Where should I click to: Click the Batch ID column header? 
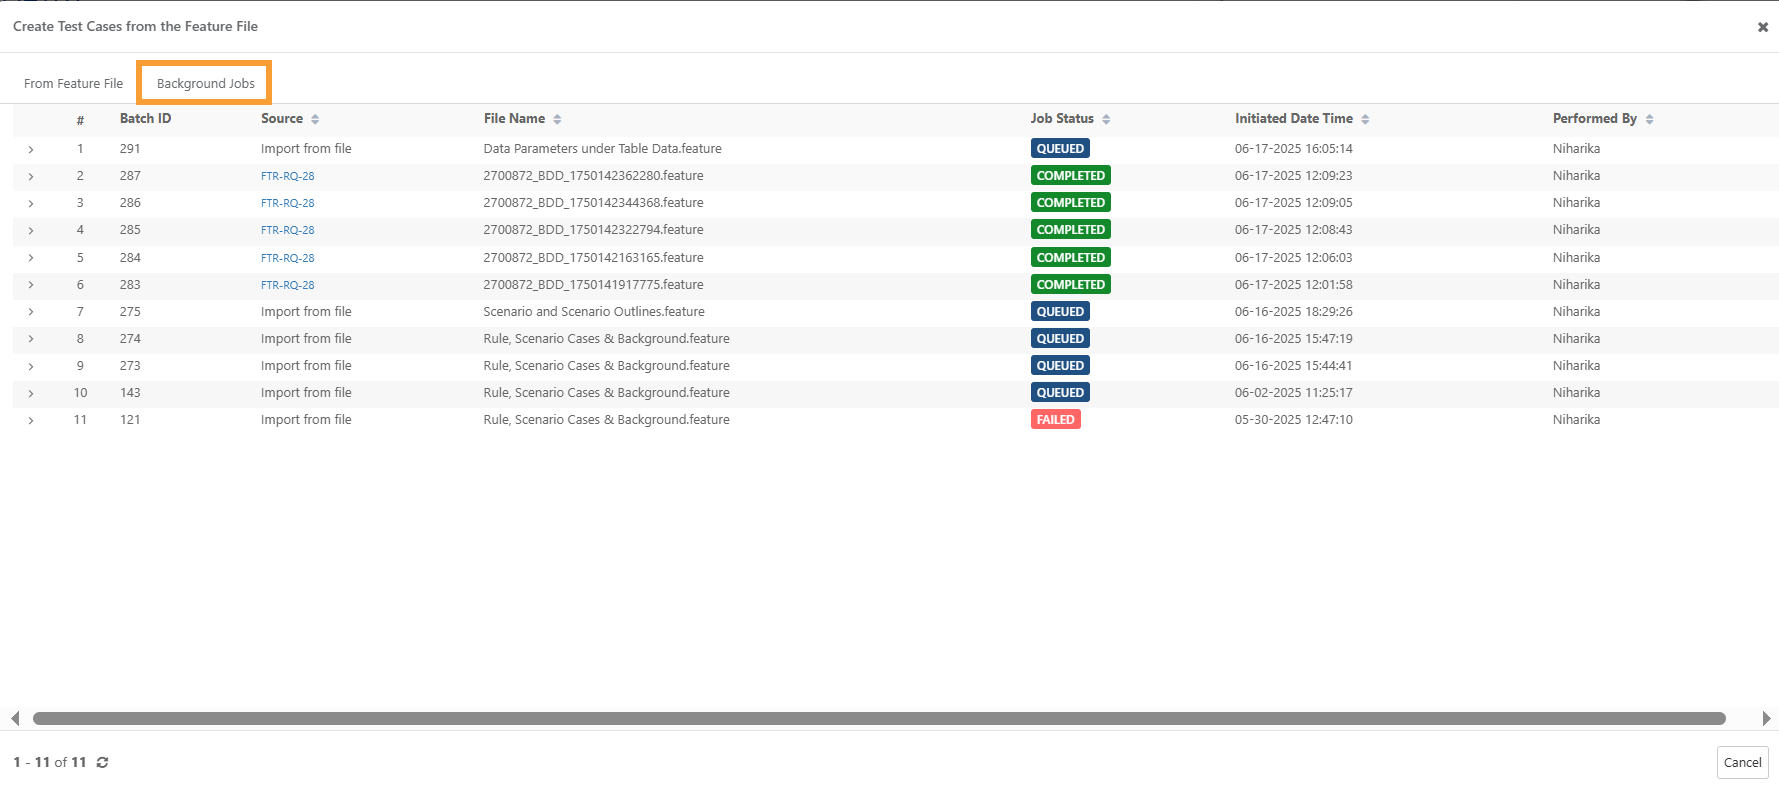(x=145, y=119)
